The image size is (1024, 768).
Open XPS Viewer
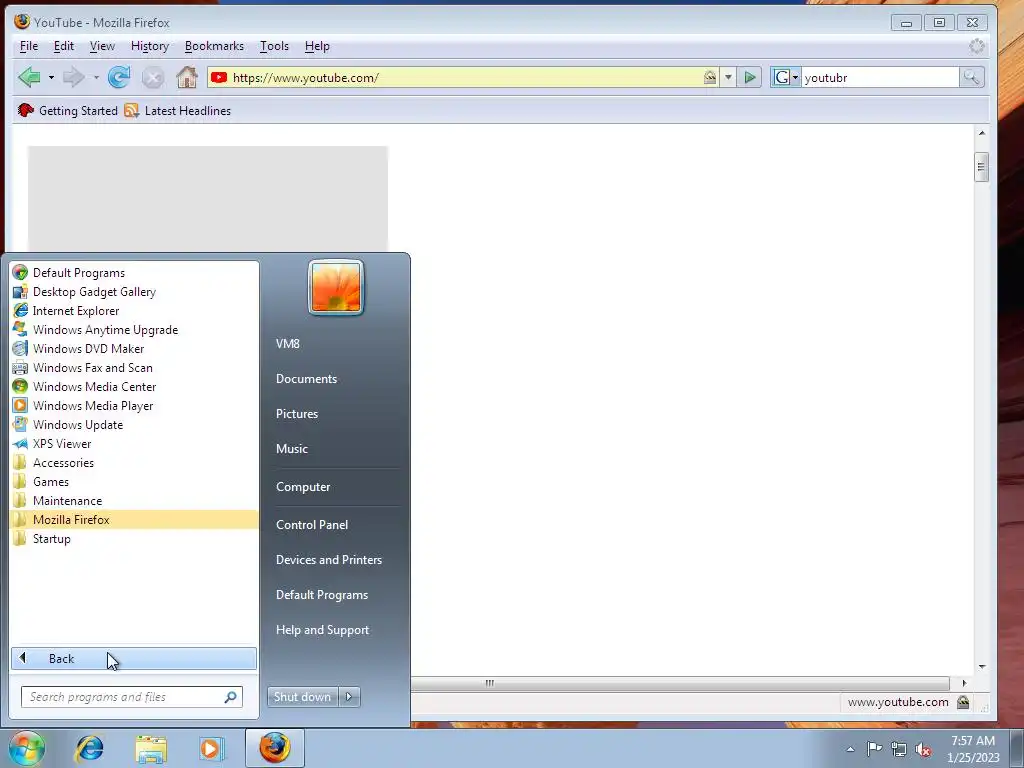coord(62,443)
